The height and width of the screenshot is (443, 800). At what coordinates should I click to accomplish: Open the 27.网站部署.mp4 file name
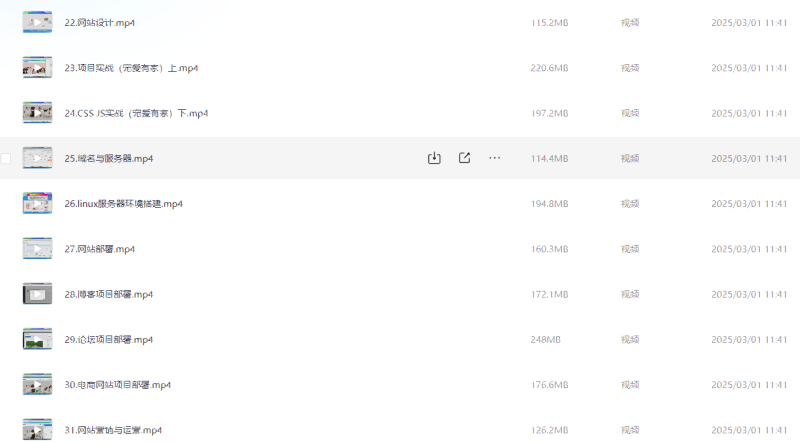click(x=100, y=249)
